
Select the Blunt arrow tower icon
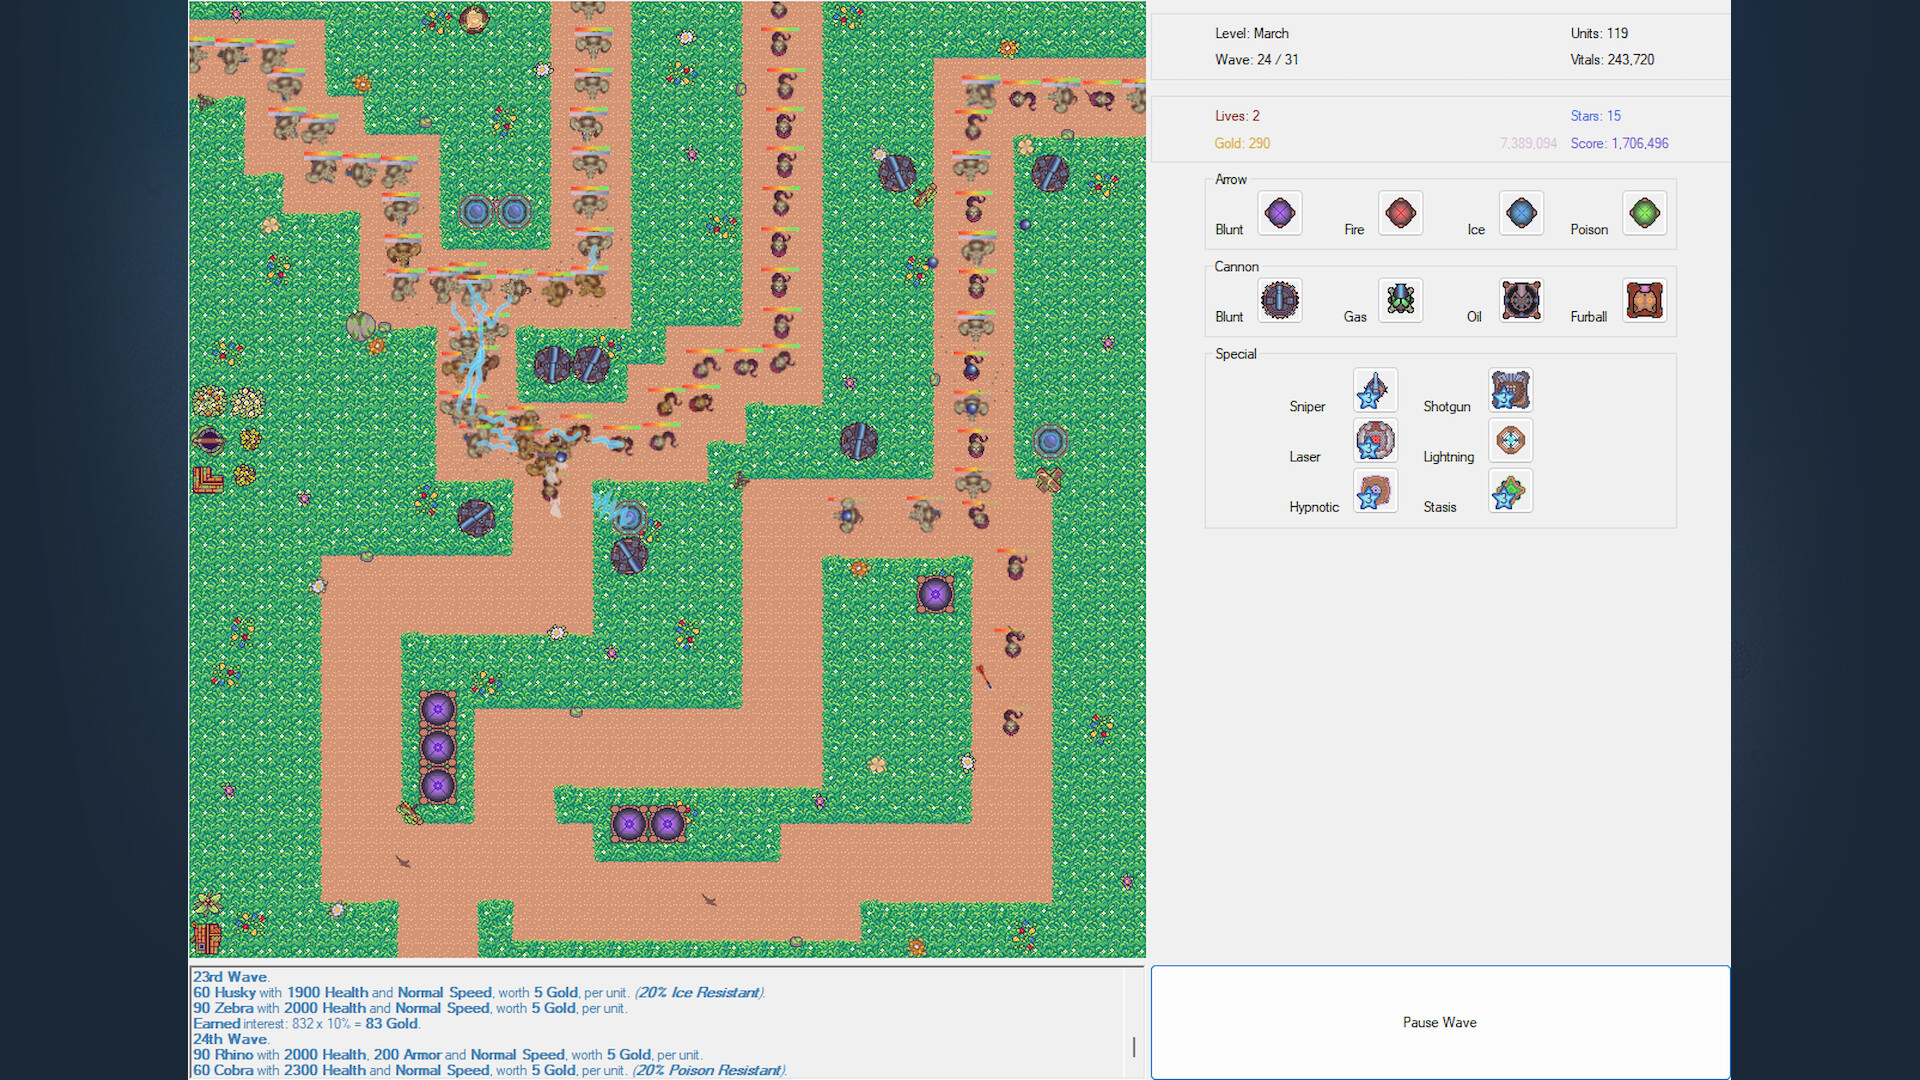click(x=1279, y=213)
